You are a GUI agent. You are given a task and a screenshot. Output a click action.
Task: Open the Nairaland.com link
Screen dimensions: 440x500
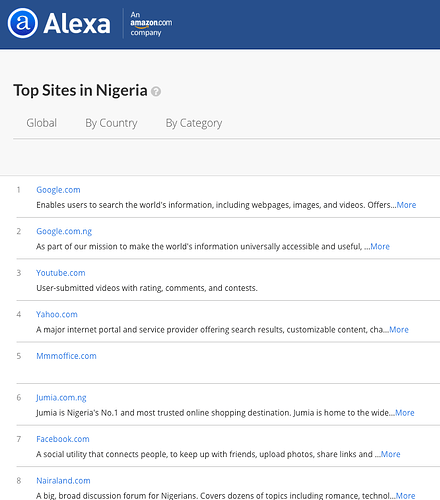pos(63,481)
